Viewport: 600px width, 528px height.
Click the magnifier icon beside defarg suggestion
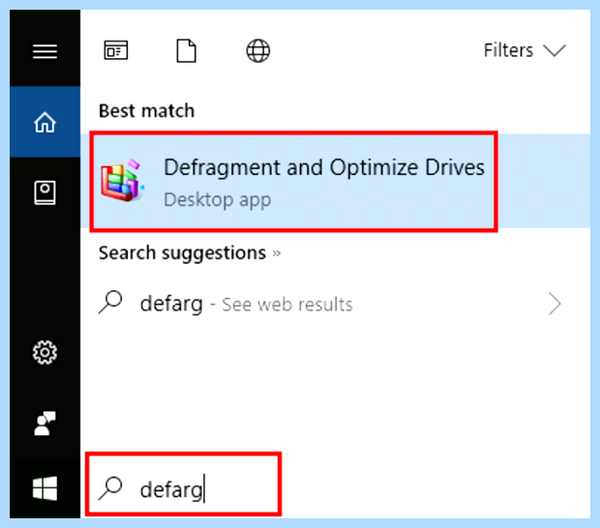tap(111, 303)
